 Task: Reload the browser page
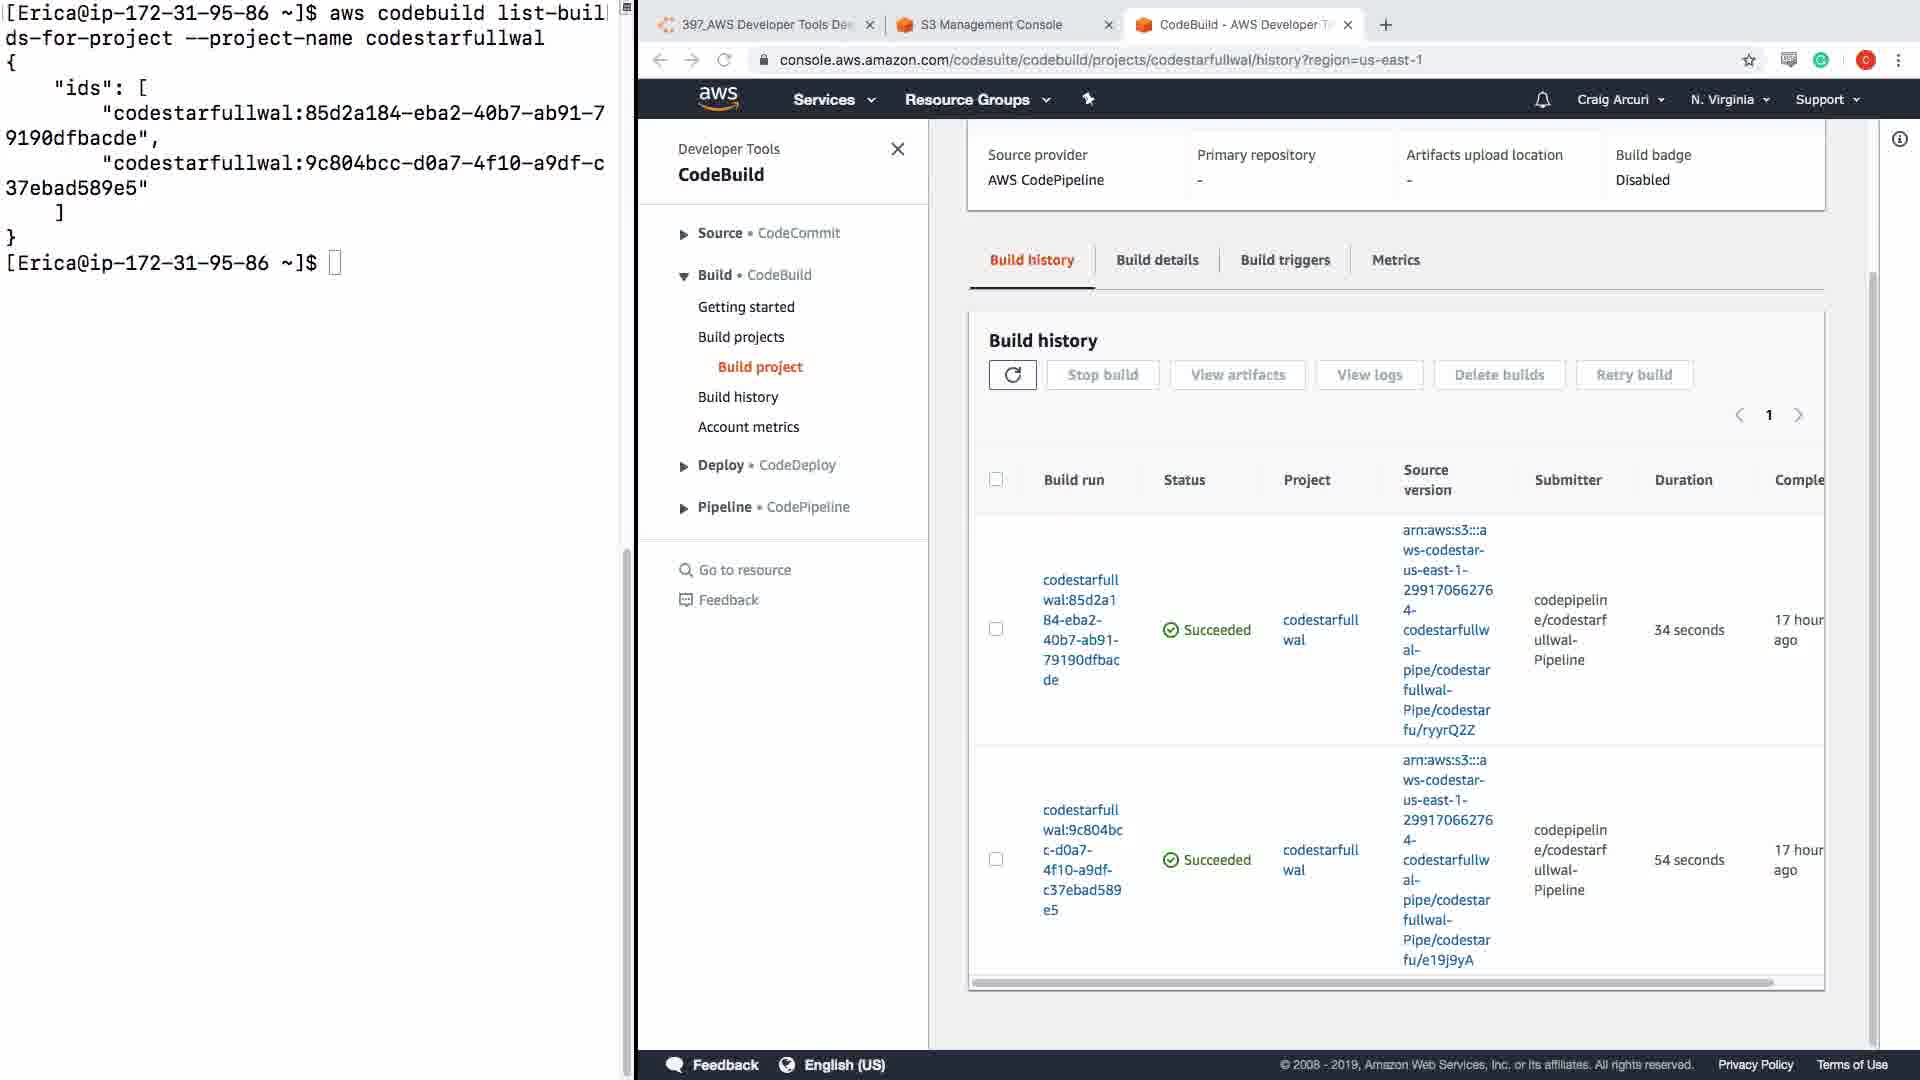click(724, 60)
